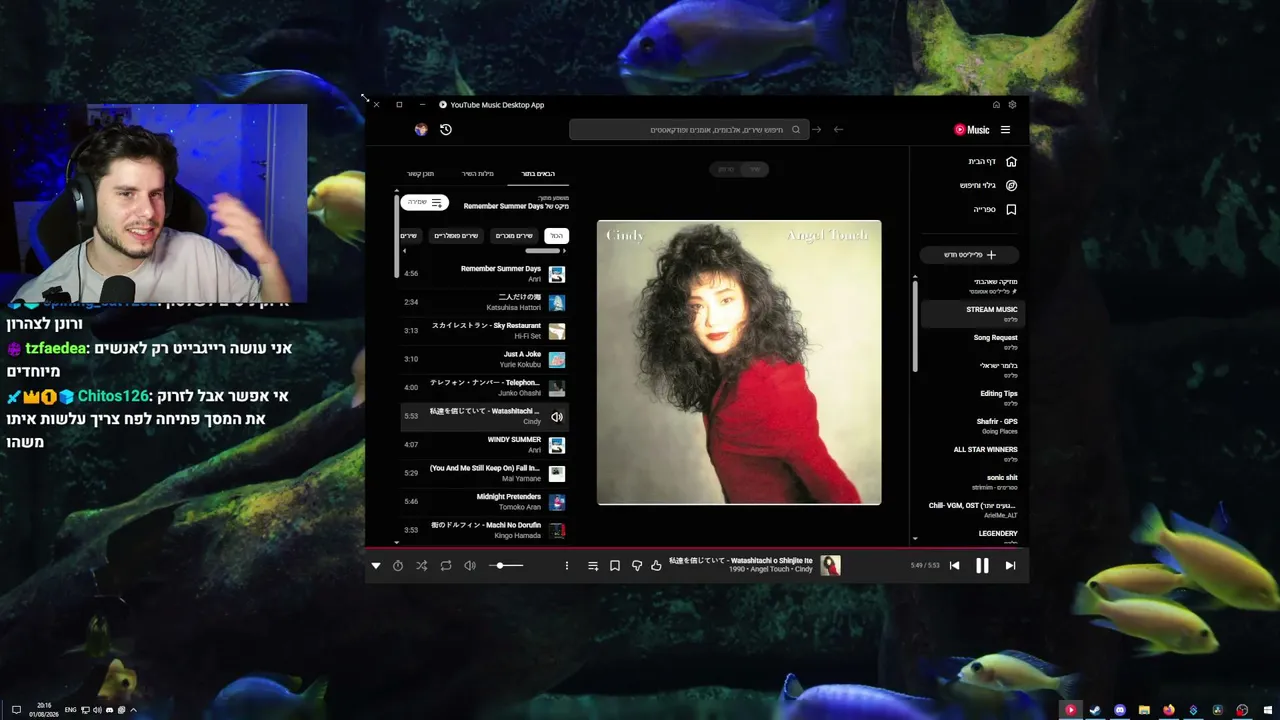Click the small home icon in title bar

coord(996,104)
